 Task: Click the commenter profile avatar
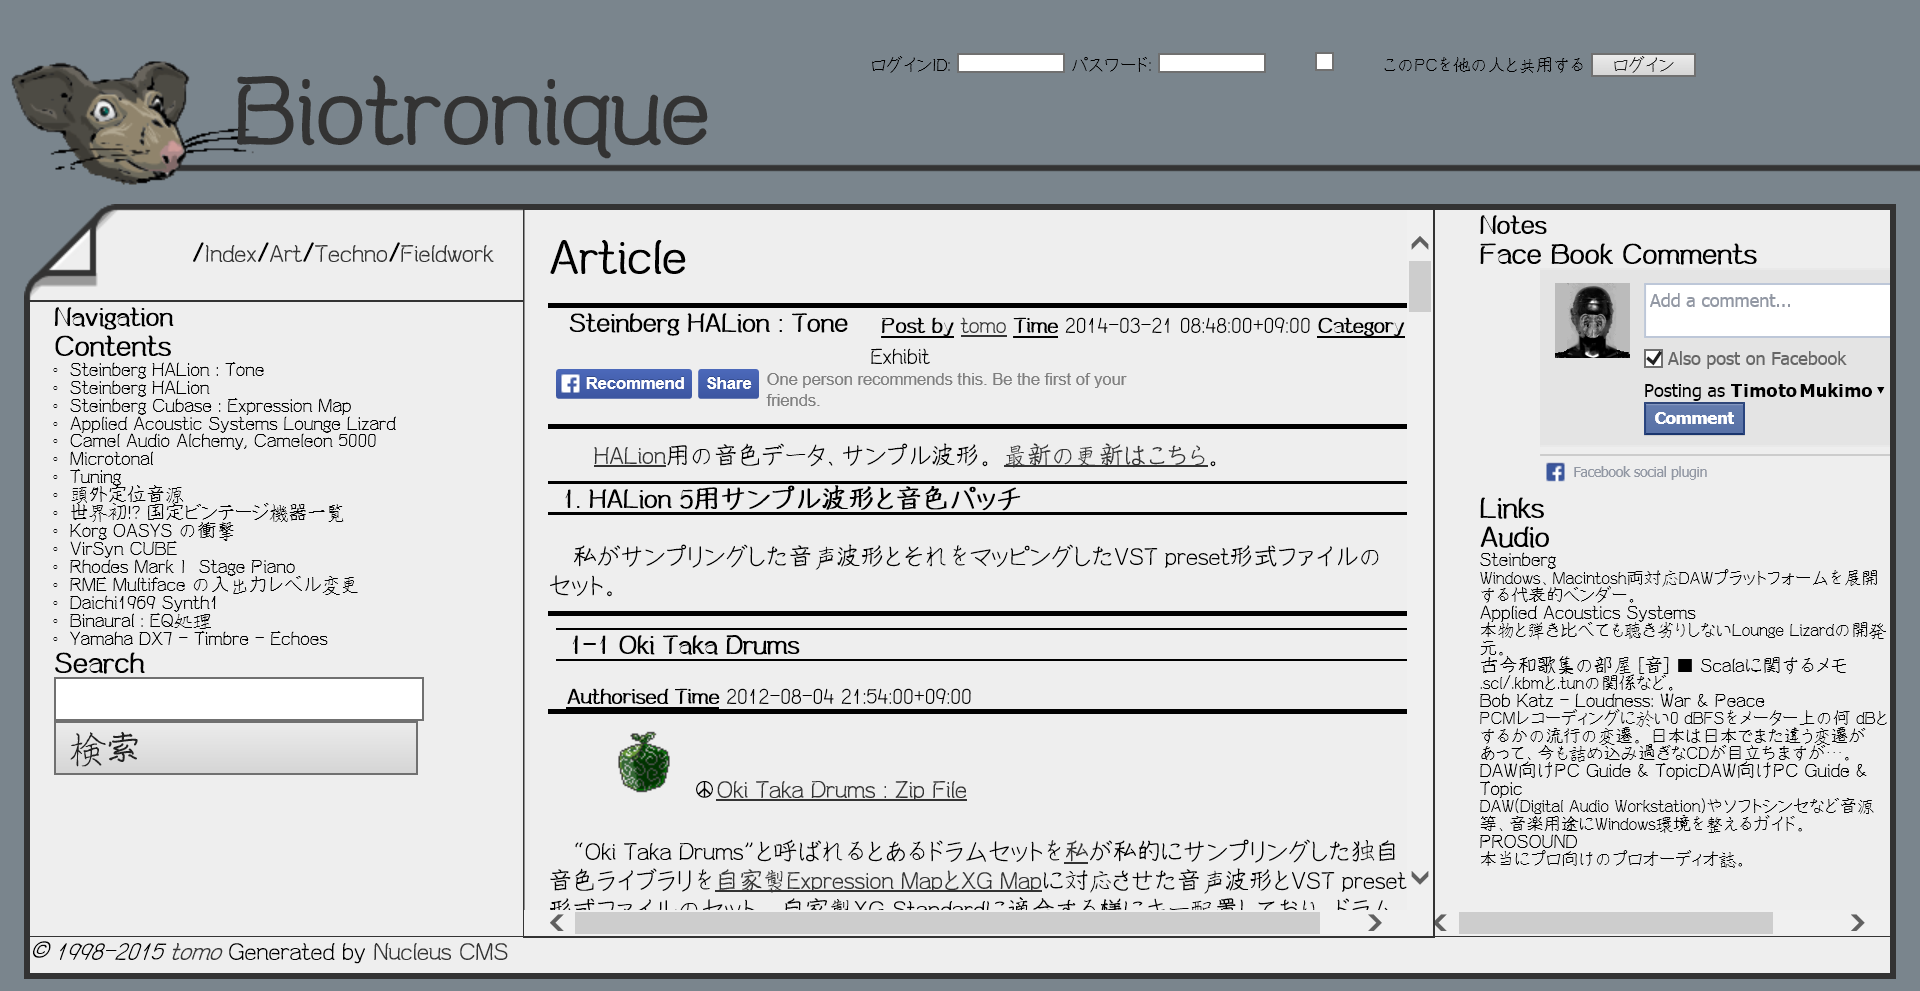click(1592, 320)
